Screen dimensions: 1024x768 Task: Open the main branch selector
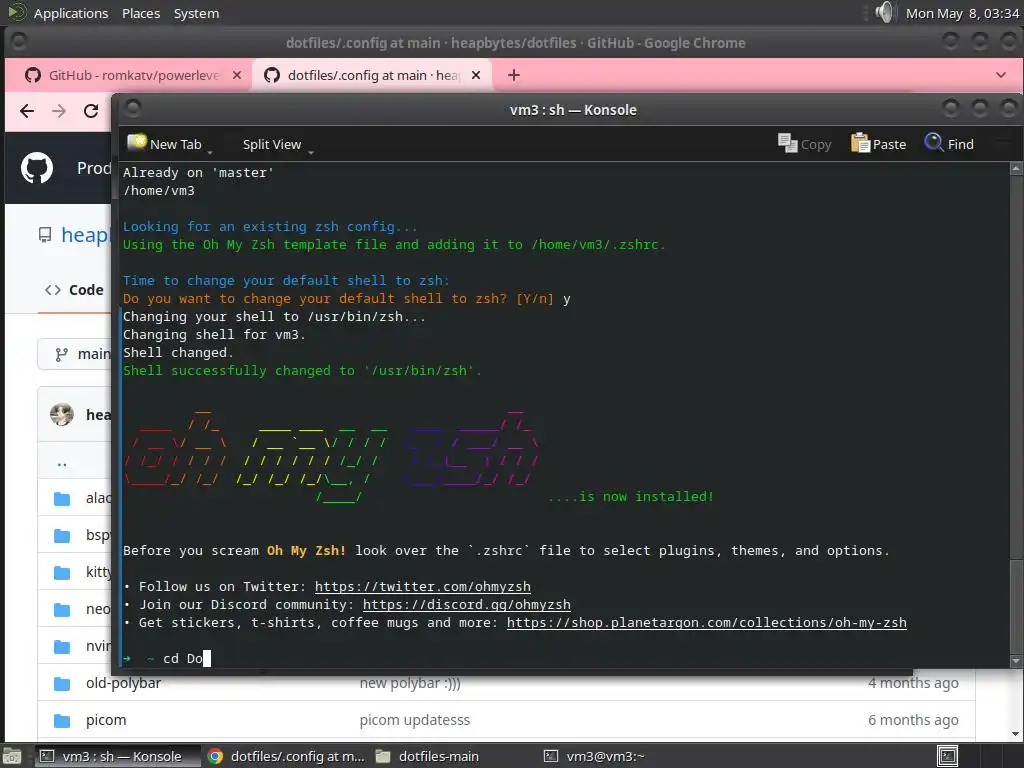74,354
